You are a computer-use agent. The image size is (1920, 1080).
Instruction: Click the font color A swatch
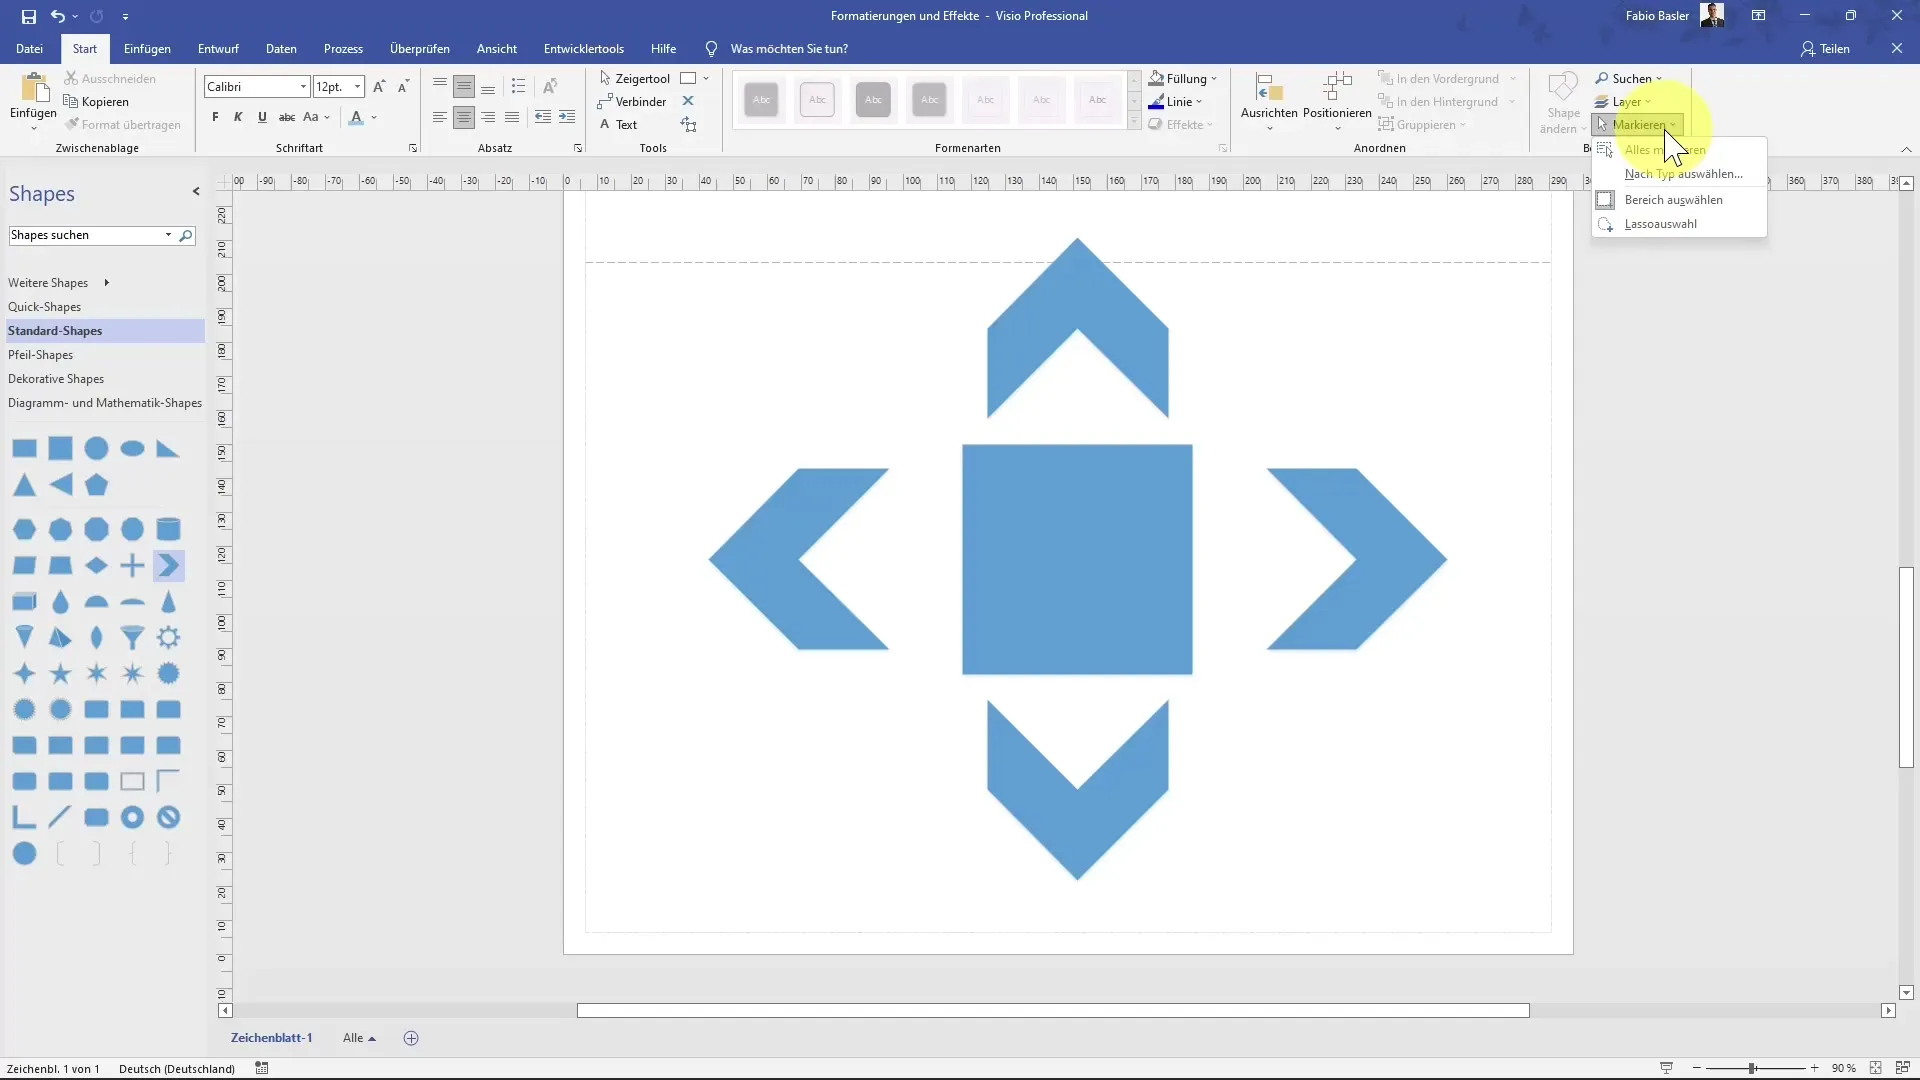pyautogui.click(x=357, y=117)
